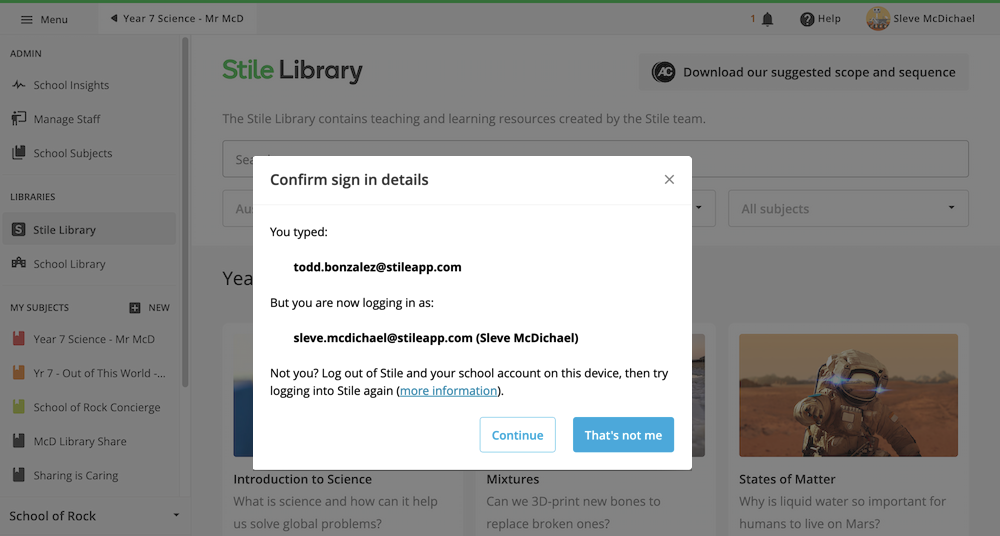Click the Sleve McDichael profile avatar
1000x536 pixels.
point(878,19)
